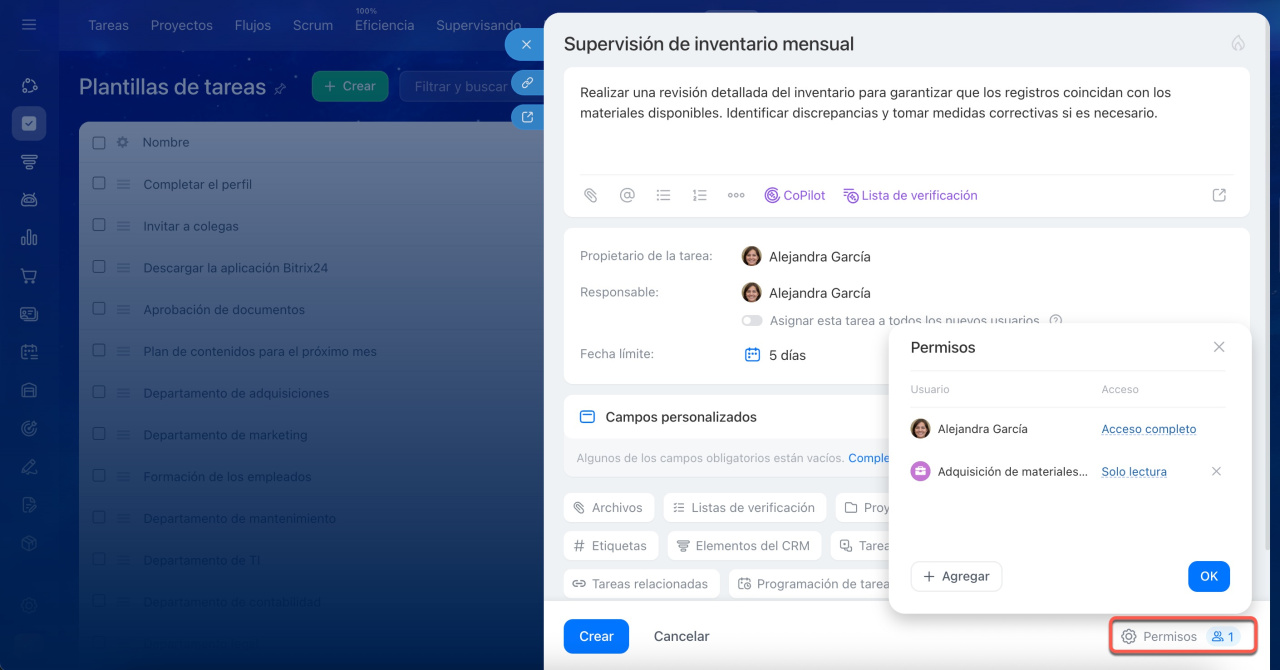
Task: Check the box for Departamento de adquisiciones
Action: 99,392
